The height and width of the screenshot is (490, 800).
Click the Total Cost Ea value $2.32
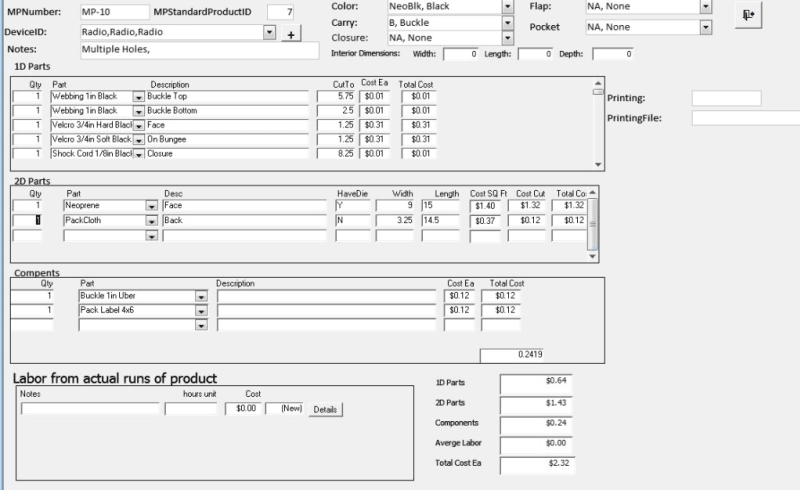coord(537,465)
